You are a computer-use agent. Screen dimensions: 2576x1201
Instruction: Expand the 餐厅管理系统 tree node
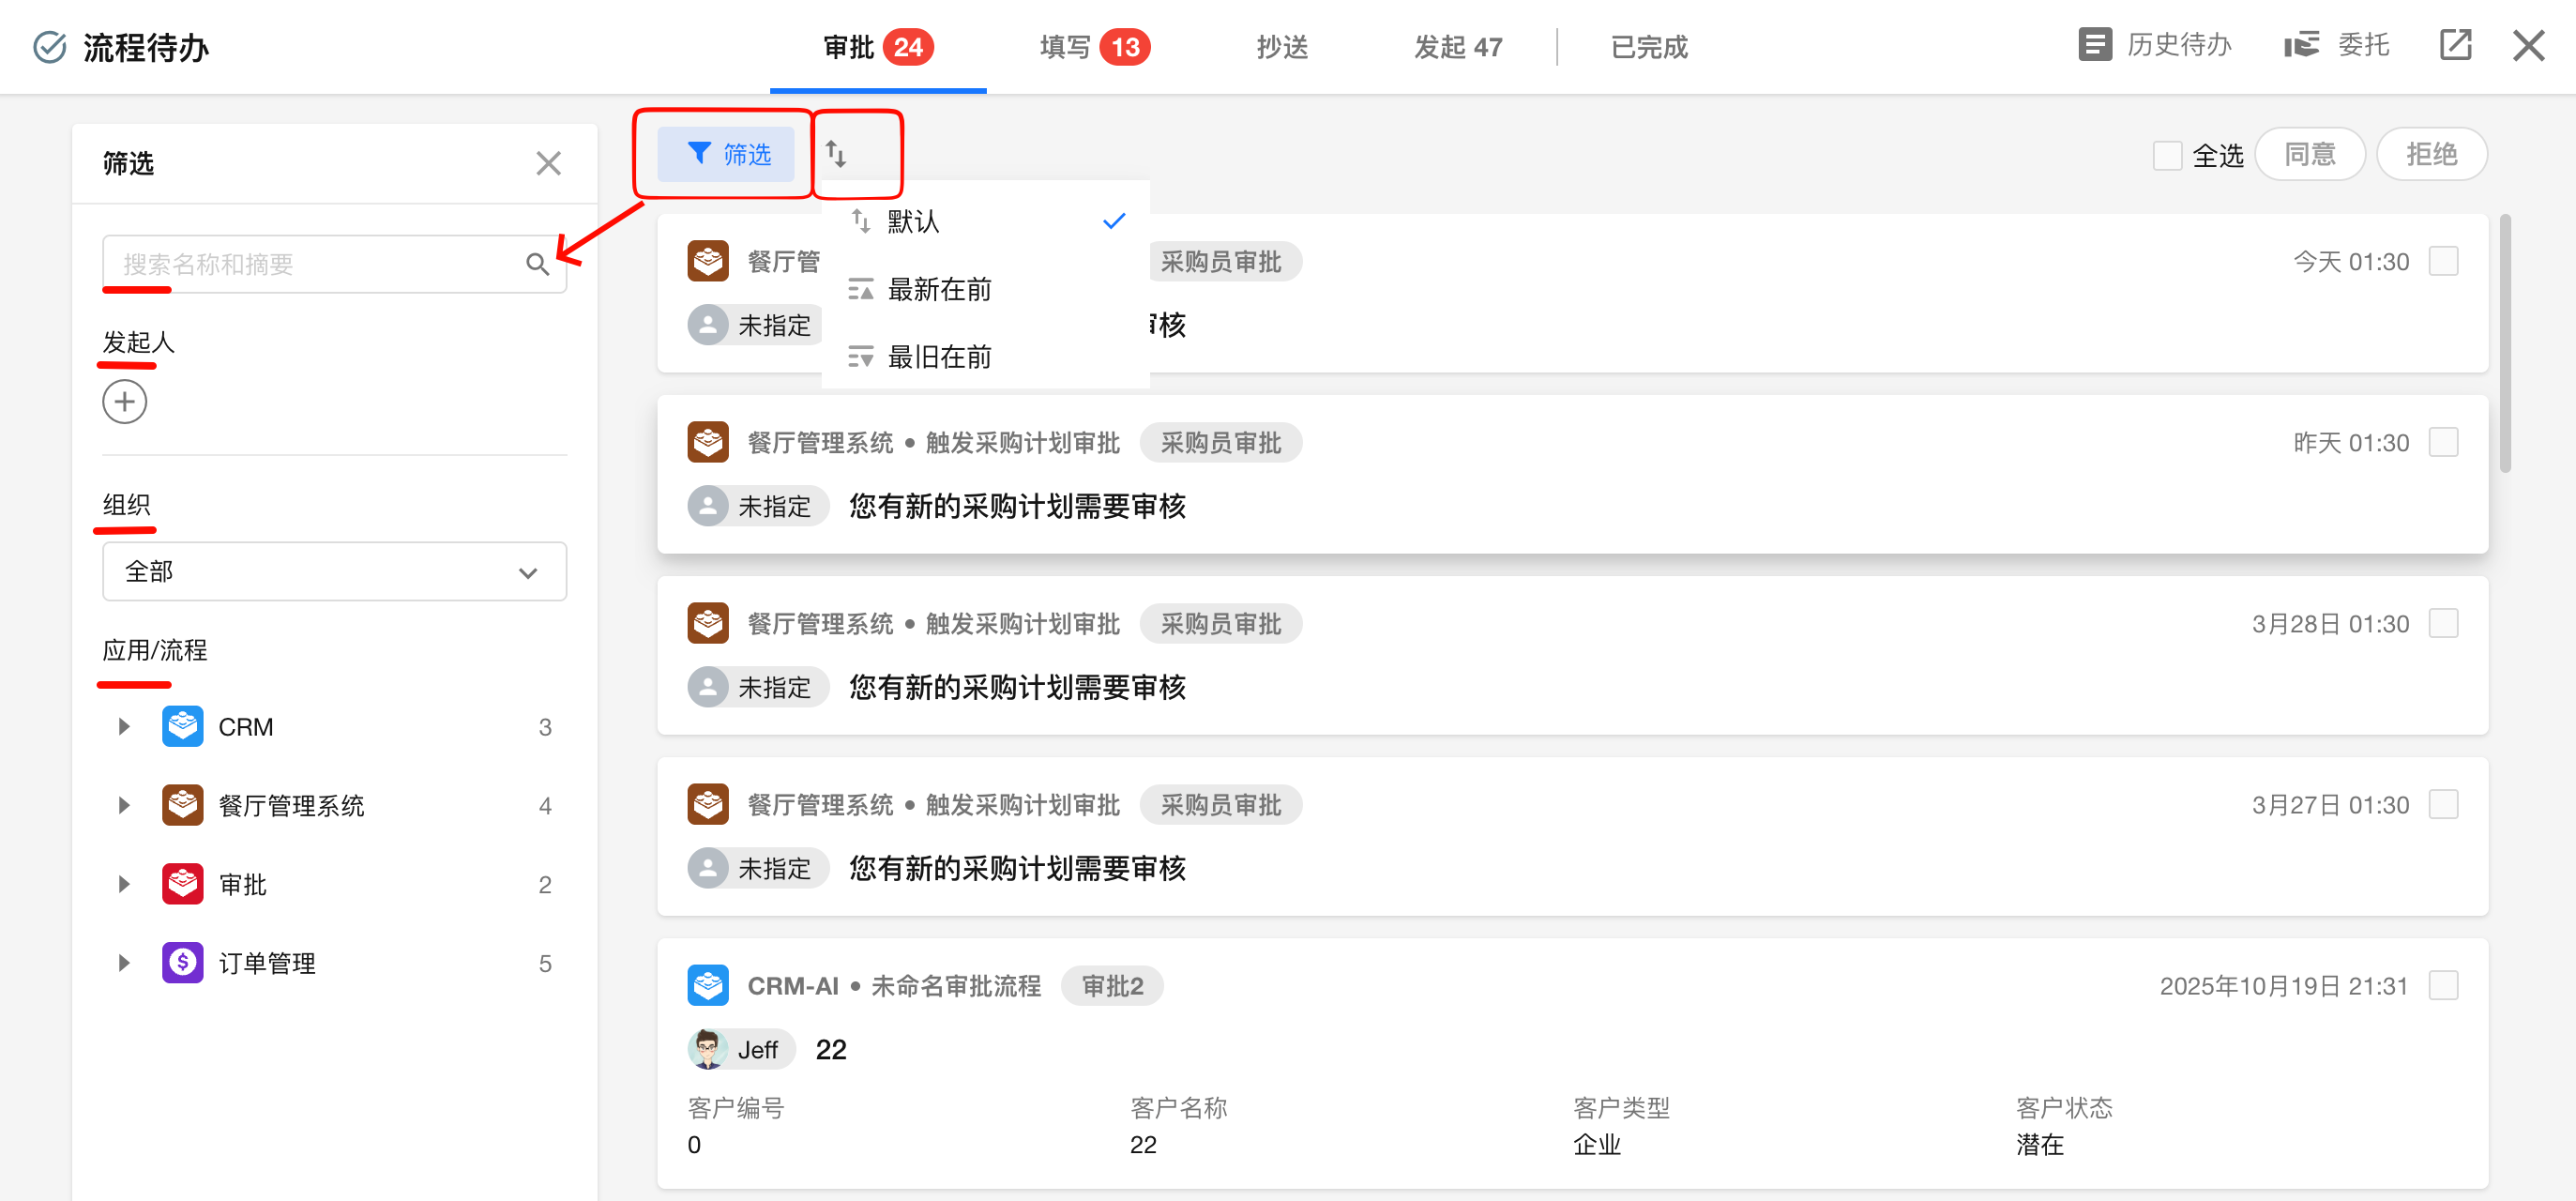(124, 806)
